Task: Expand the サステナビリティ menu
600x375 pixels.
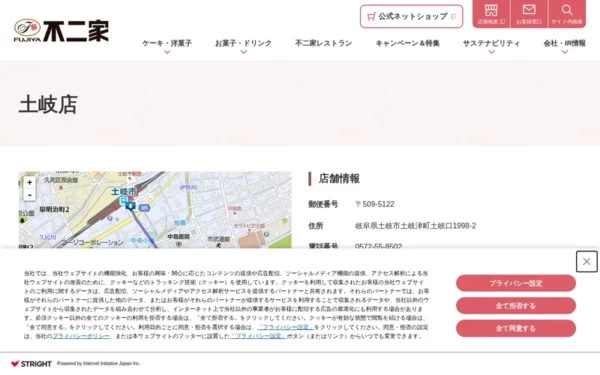Action: click(x=491, y=46)
